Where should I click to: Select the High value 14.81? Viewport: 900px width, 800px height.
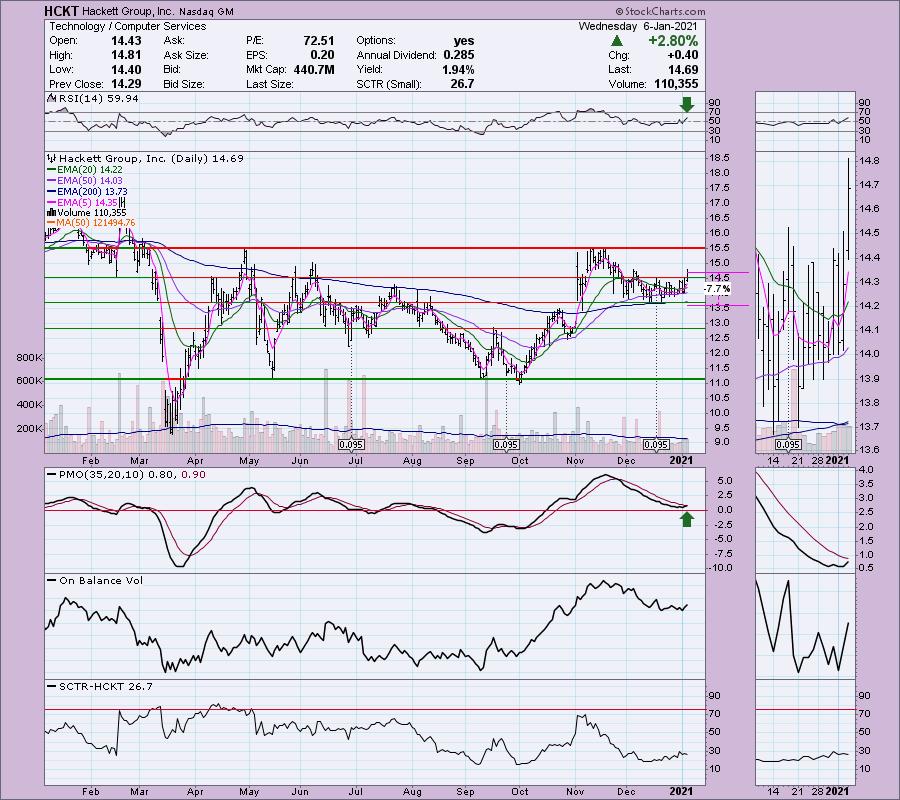(x=126, y=55)
